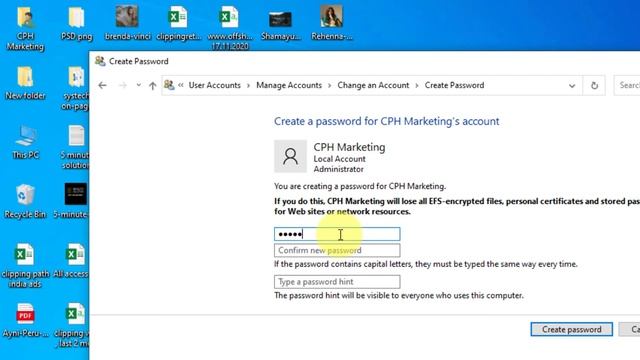Click the new password field
The height and width of the screenshot is (360, 640).
(x=337, y=234)
